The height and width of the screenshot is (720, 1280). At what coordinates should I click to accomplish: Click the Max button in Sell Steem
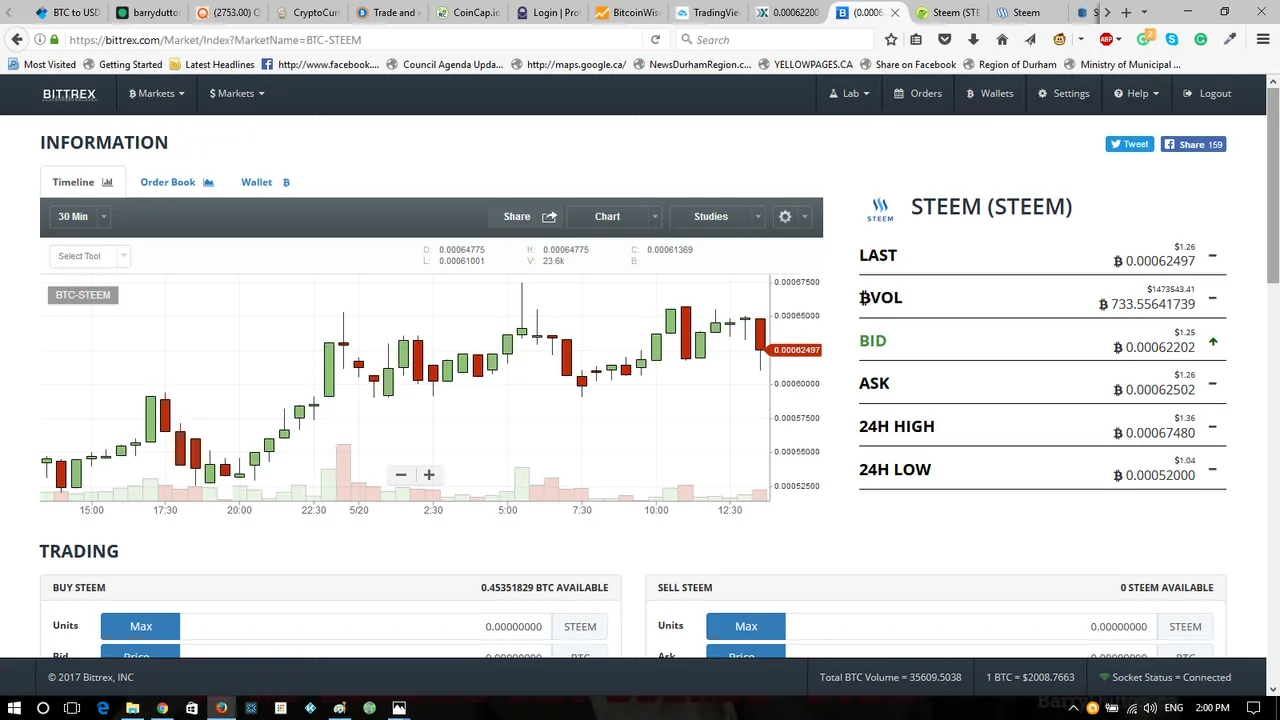point(746,626)
